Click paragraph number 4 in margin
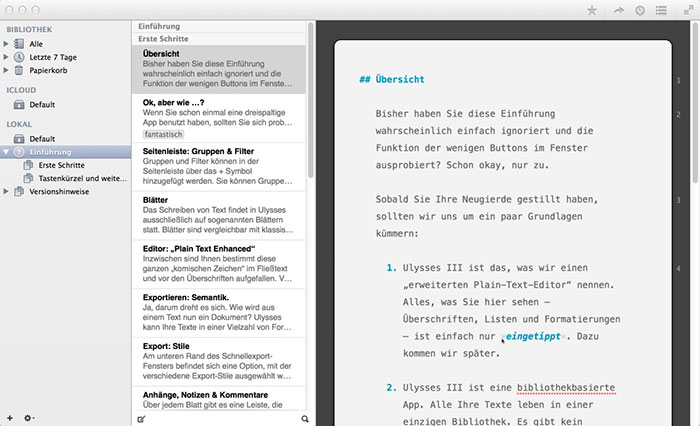700x426 pixels. click(678, 268)
